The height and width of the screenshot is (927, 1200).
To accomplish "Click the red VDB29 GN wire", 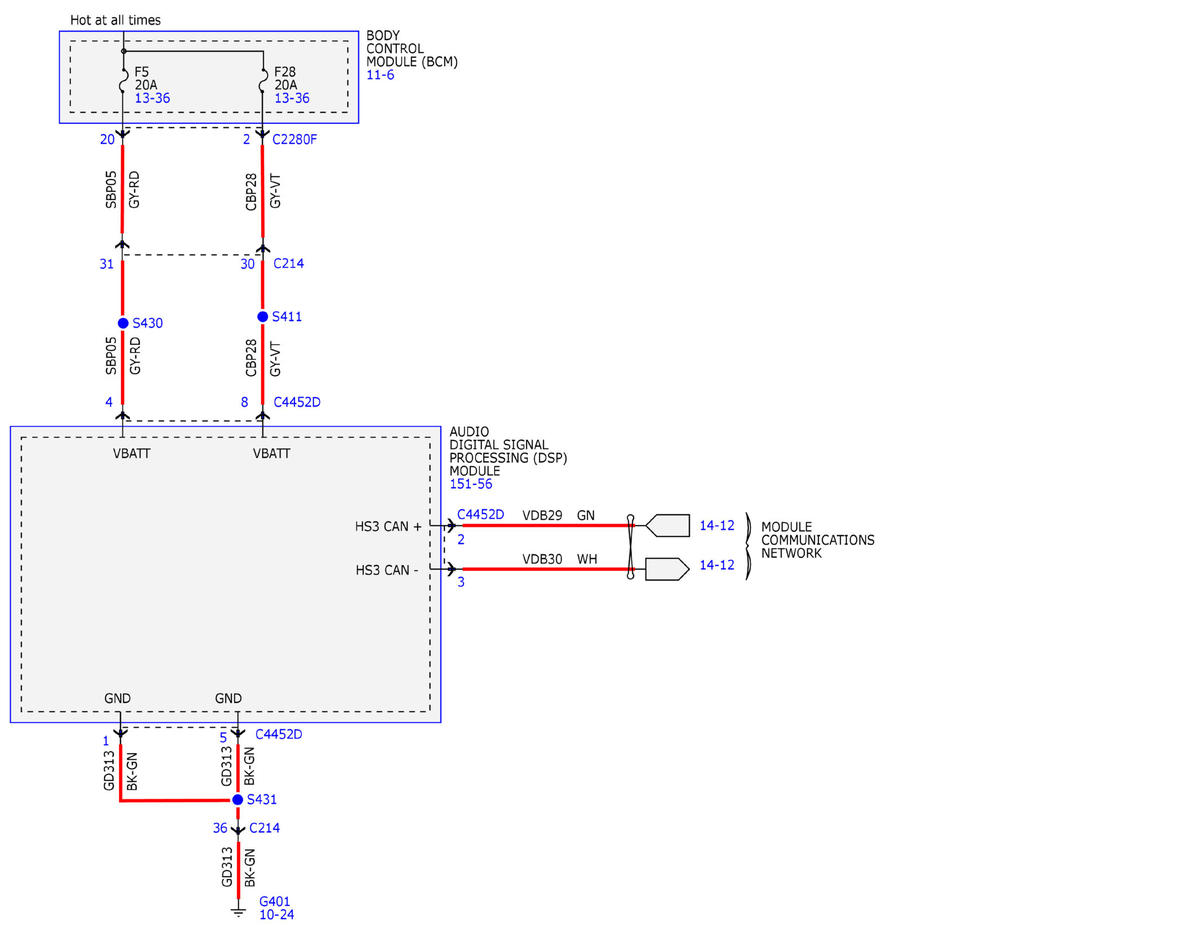I will point(545,524).
